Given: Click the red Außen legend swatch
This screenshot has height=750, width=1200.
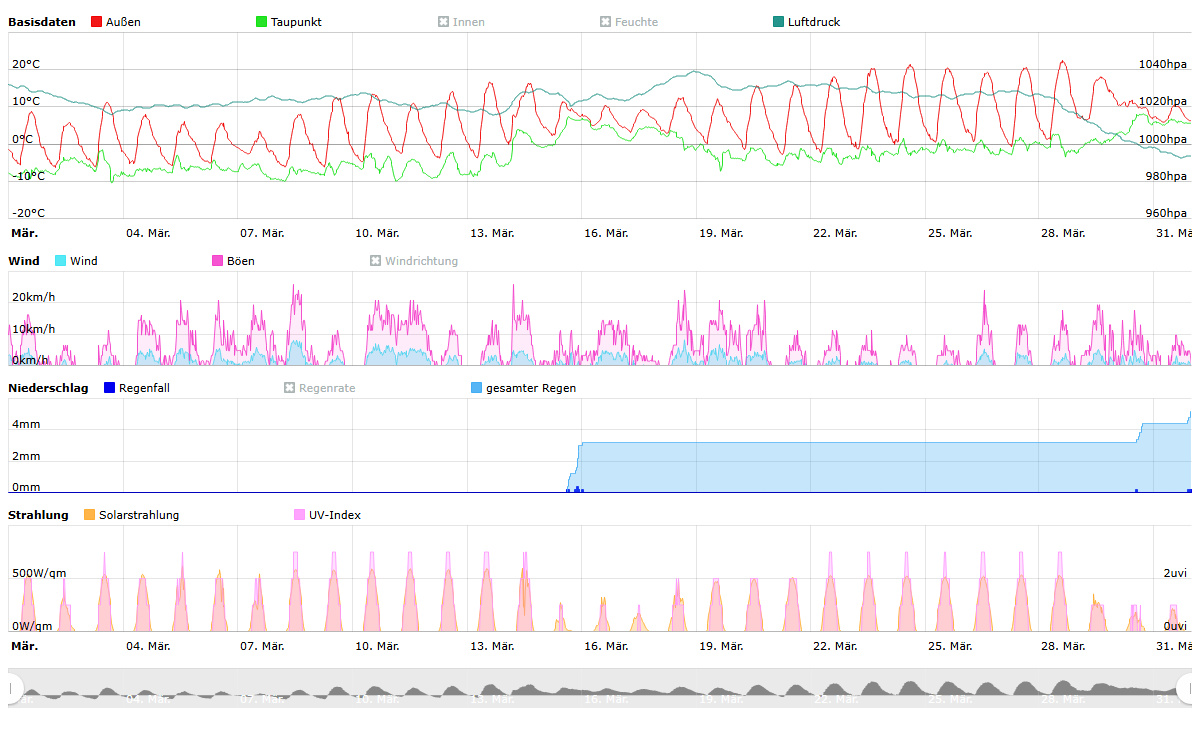Looking at the screenshot, I should pos(96,22).
